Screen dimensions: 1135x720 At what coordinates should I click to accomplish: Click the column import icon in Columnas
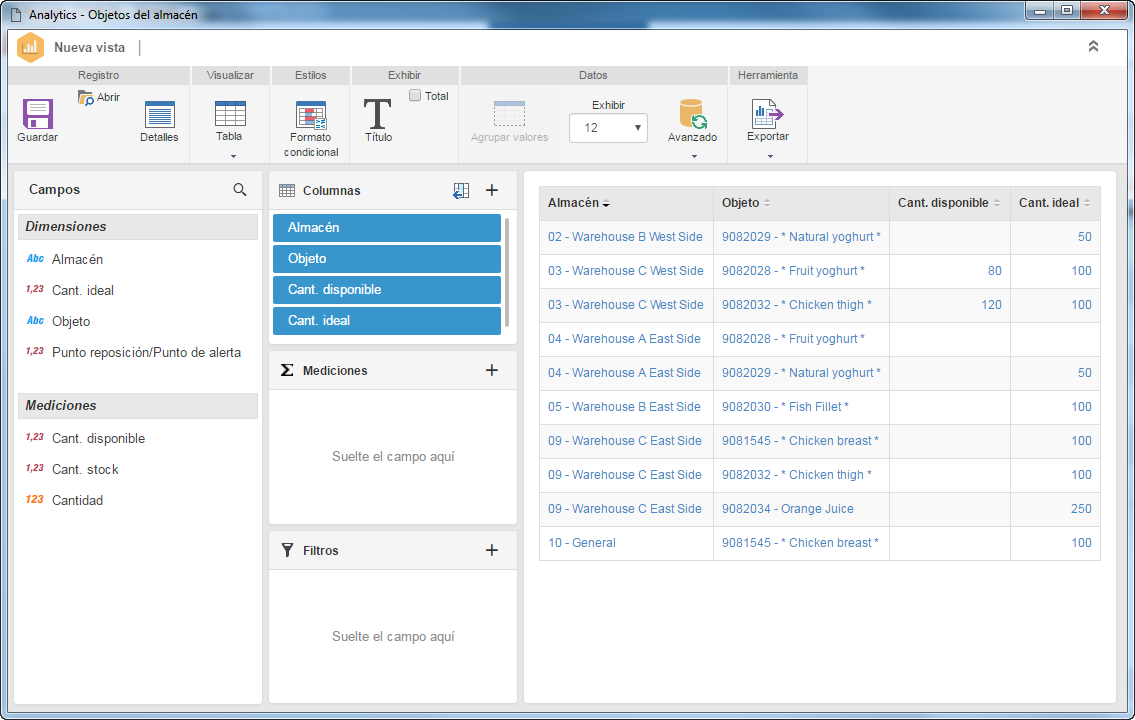coord(461,190)
